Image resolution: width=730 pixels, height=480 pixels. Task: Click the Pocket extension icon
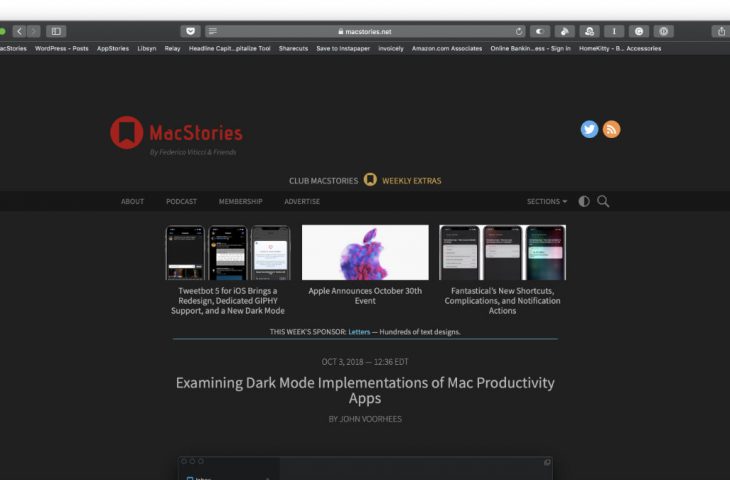click(x=190, y=31)
